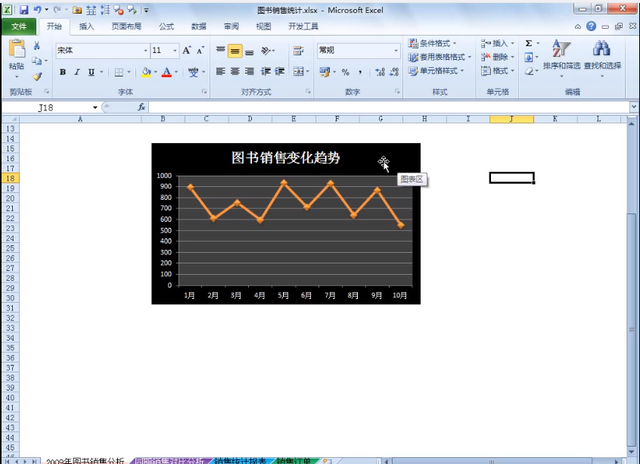Switch to the 插入 ribbon tab

pyautogui.click(x=87, y=27)
